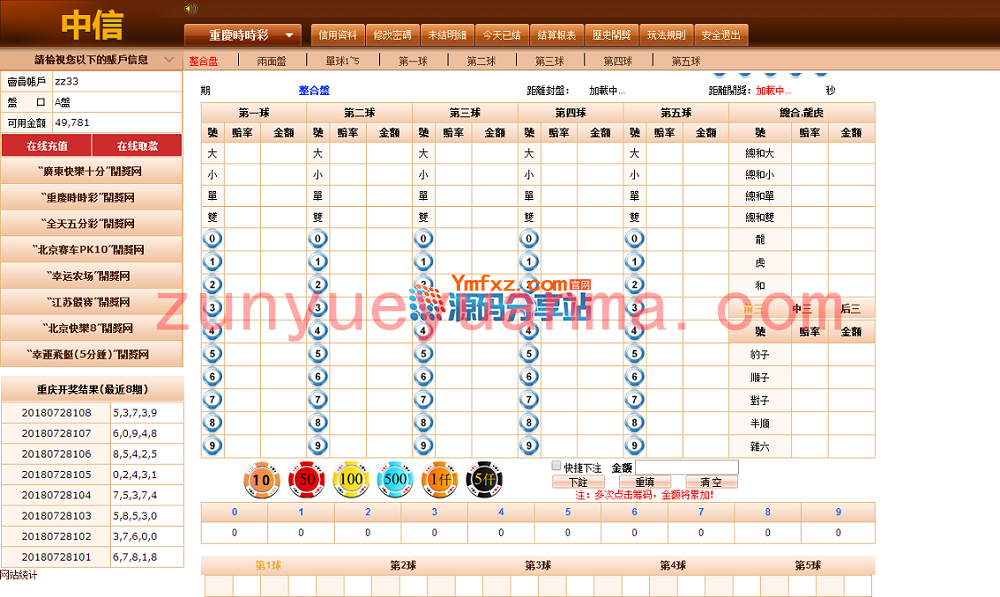Viewport: 1000px width, 597px height.
Task: Select the orange 1仟 betting chip
Action: pos(440,479)
